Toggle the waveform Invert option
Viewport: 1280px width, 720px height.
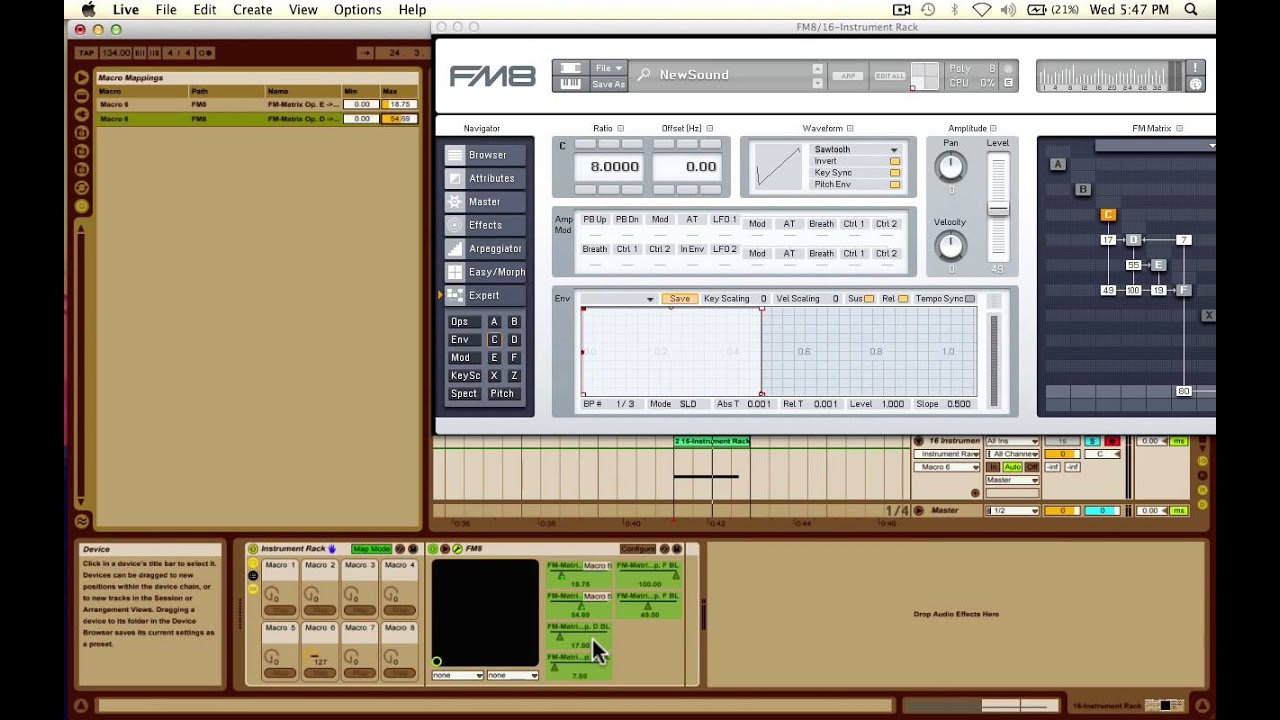[895, 161]
